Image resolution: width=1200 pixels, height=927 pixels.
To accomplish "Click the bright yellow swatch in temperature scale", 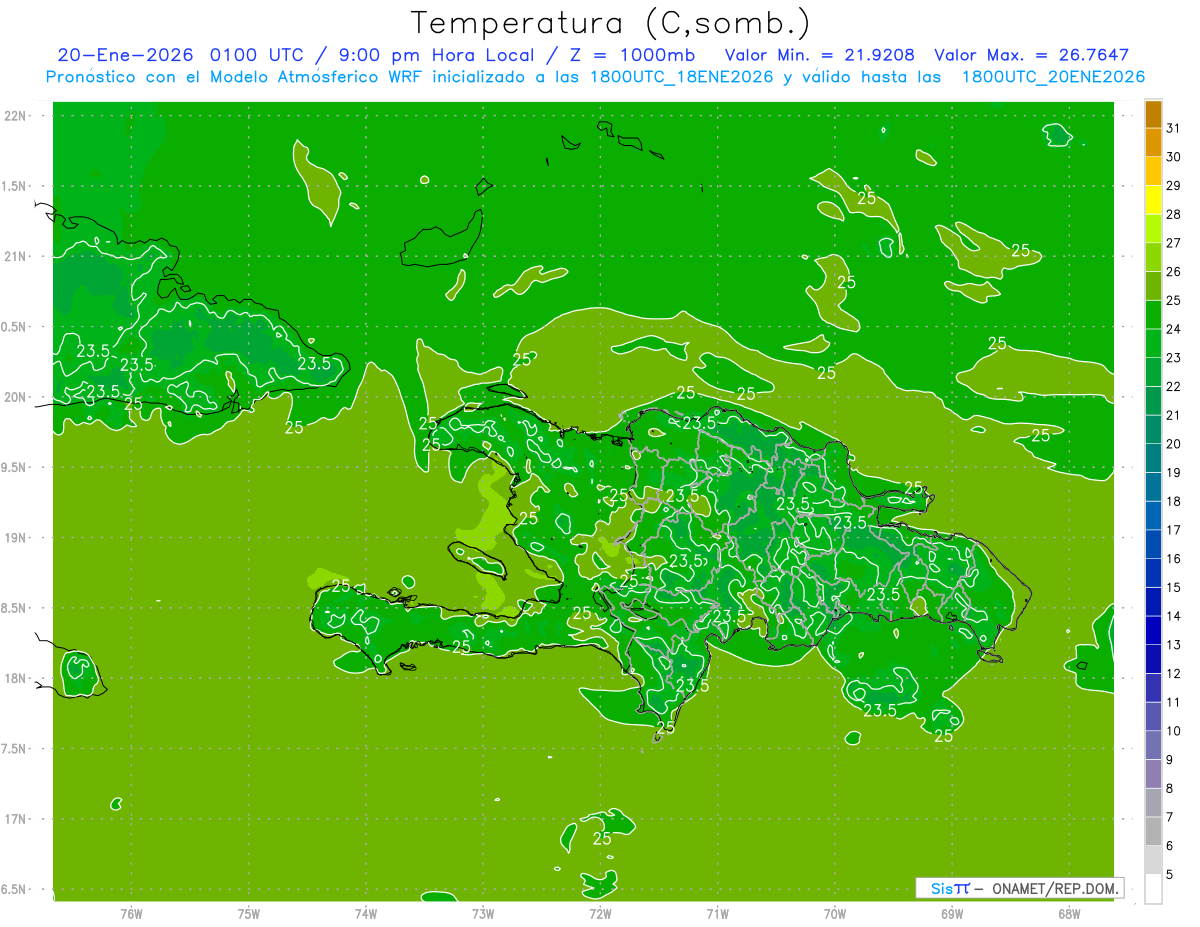I will coord(1153,199).
